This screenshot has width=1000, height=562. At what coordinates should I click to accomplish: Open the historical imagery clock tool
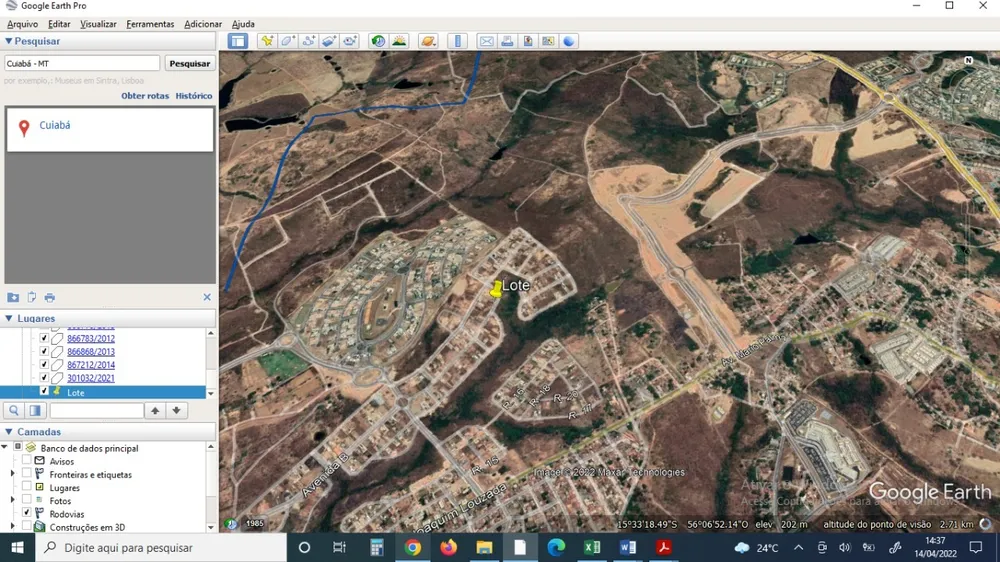[378, 41]
